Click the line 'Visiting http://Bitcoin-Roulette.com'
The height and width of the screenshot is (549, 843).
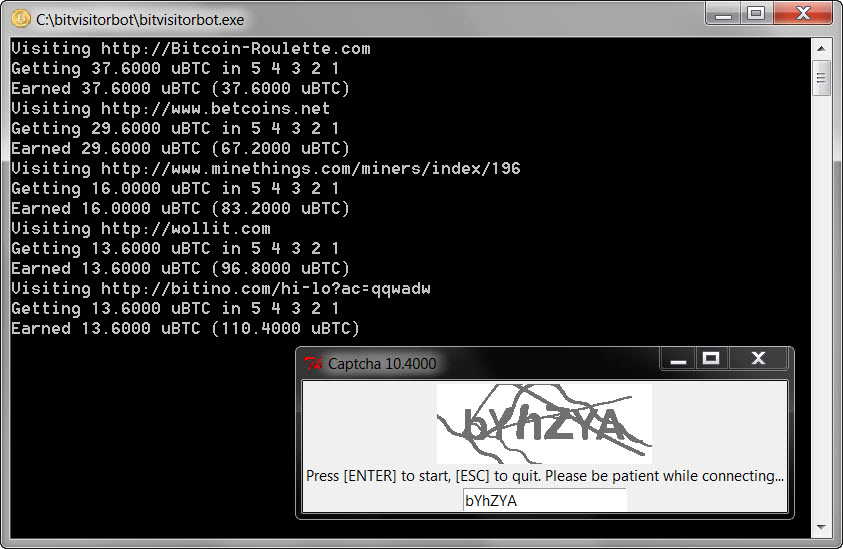[x=191, y=48]
